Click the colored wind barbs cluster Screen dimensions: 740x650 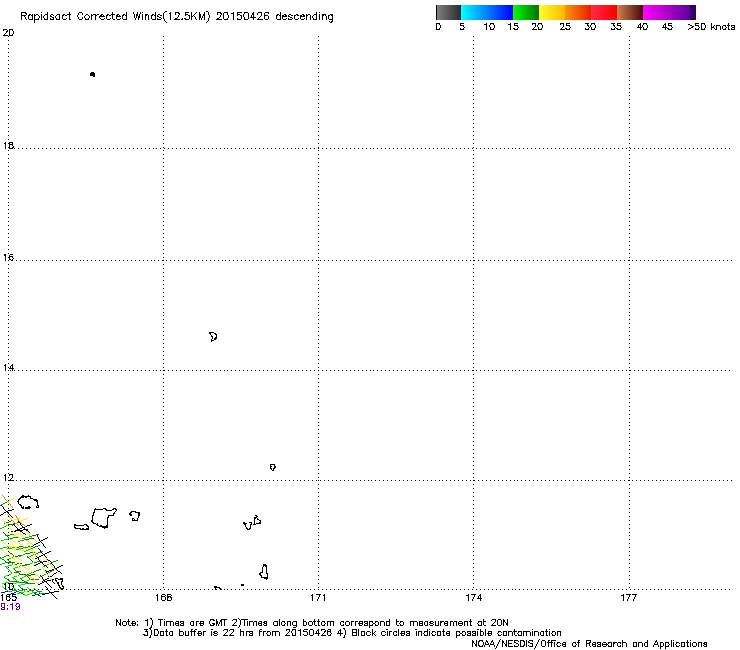coord(29,548)
